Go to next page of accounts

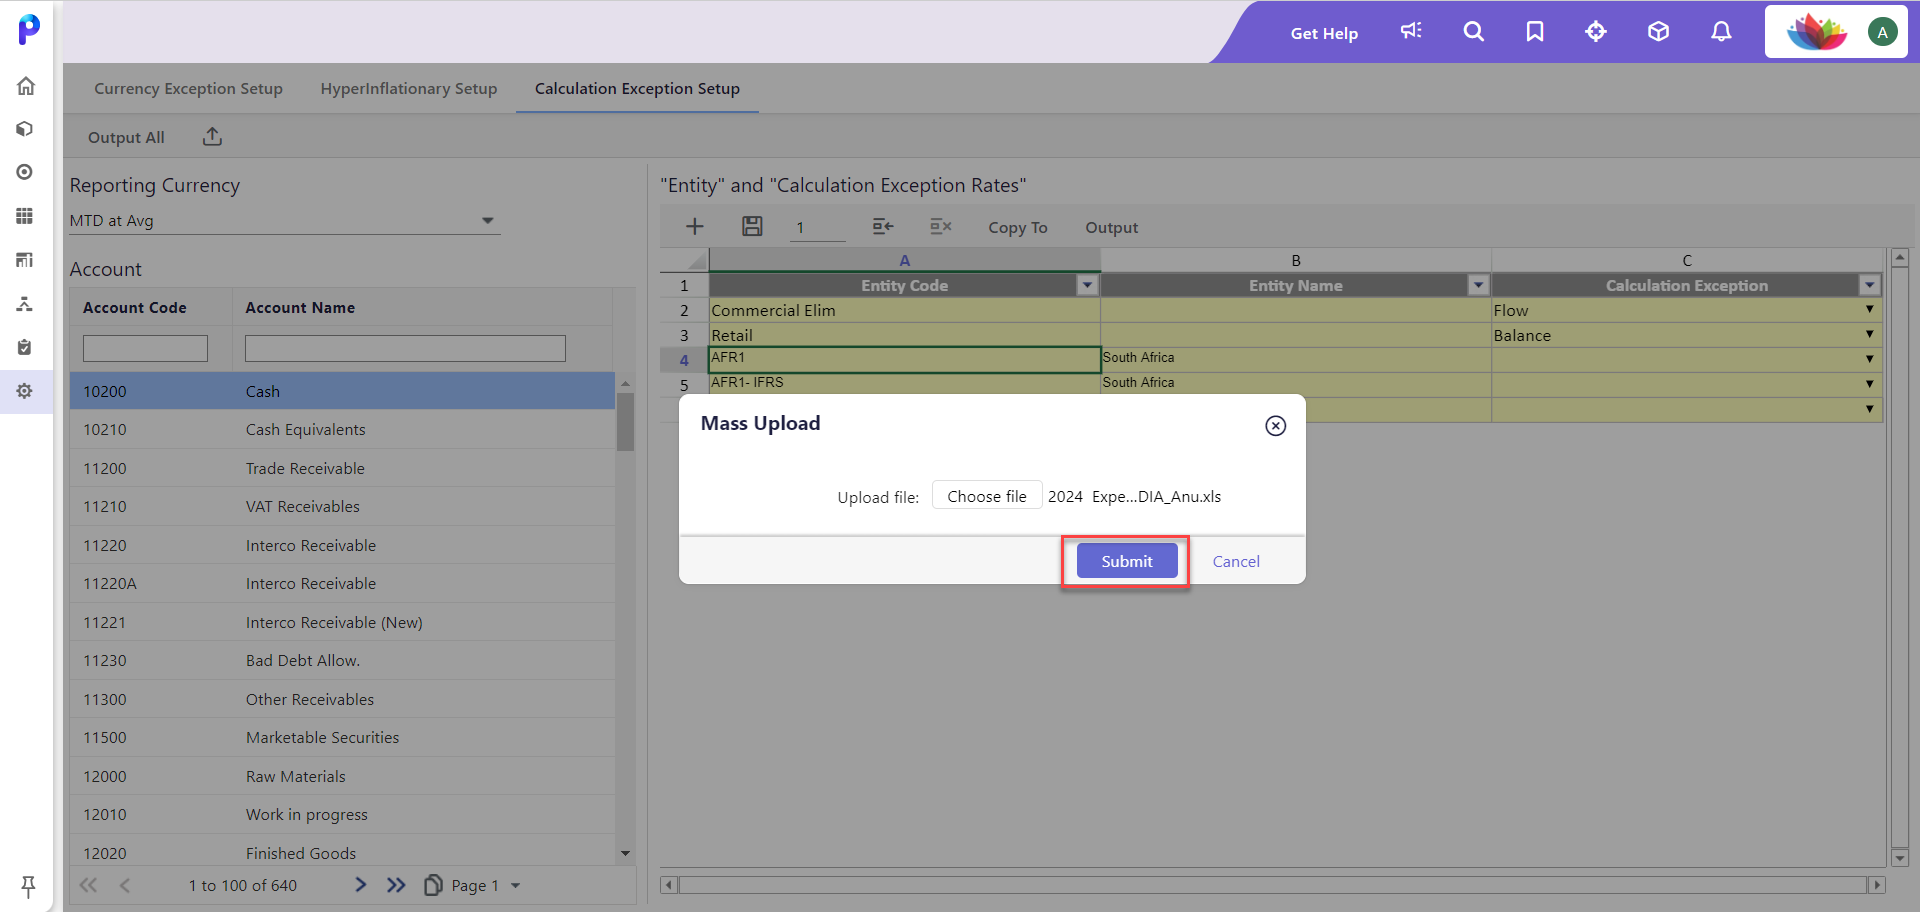tap(361, 885)
